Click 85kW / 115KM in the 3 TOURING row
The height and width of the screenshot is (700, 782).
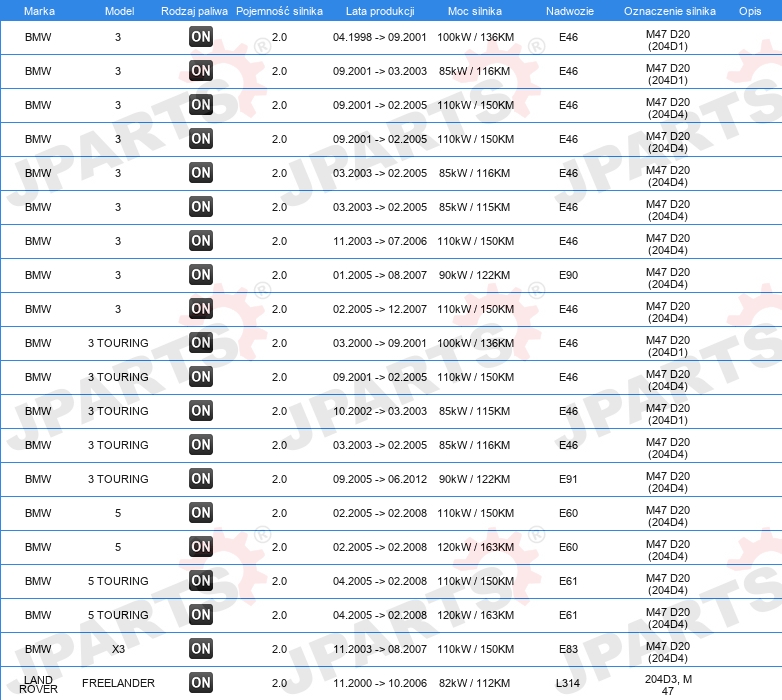click(x=474, y=411)
